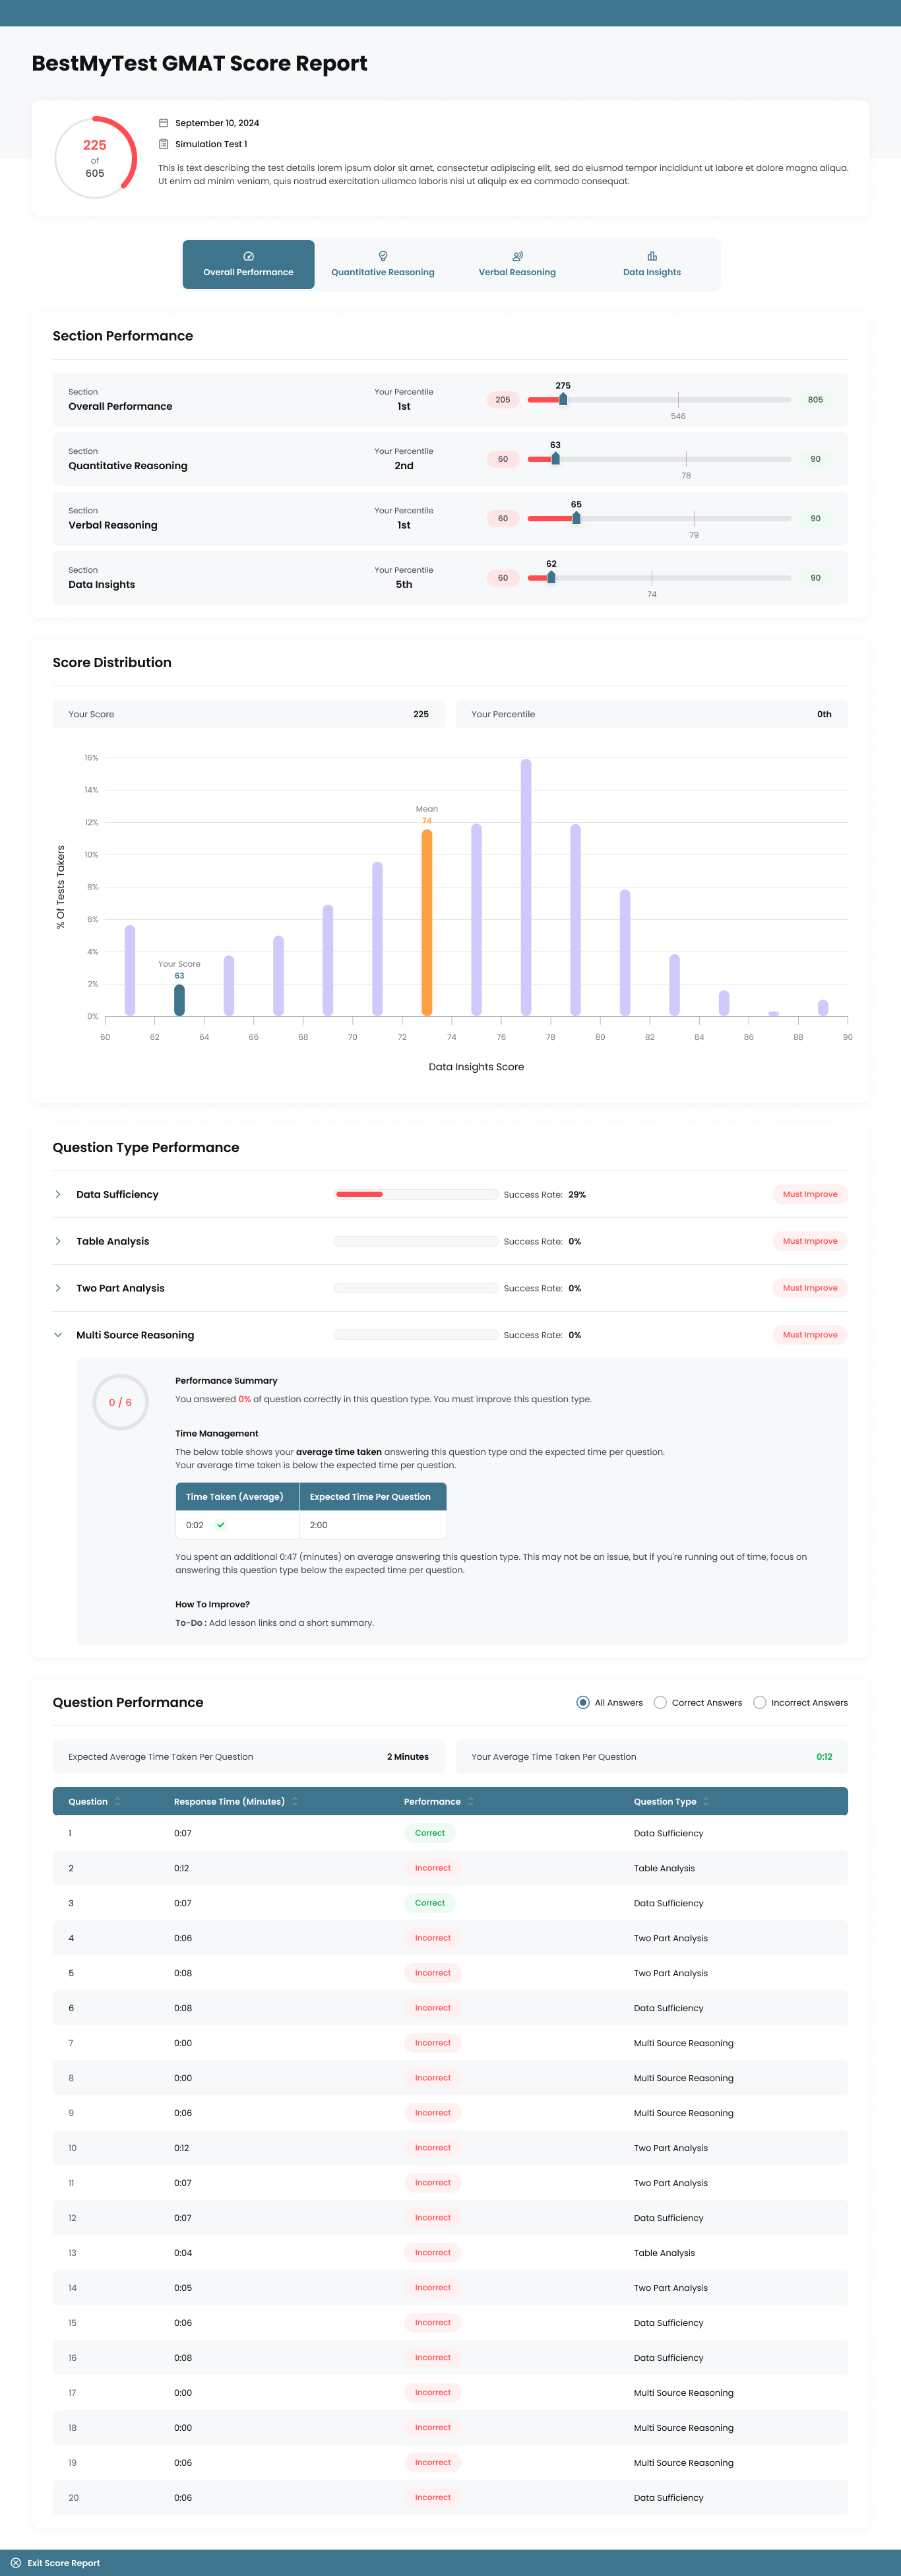This screenshot has height=2576, width=901.
Task: Click Exit Score Report link
Action: tap(63, 2563)
